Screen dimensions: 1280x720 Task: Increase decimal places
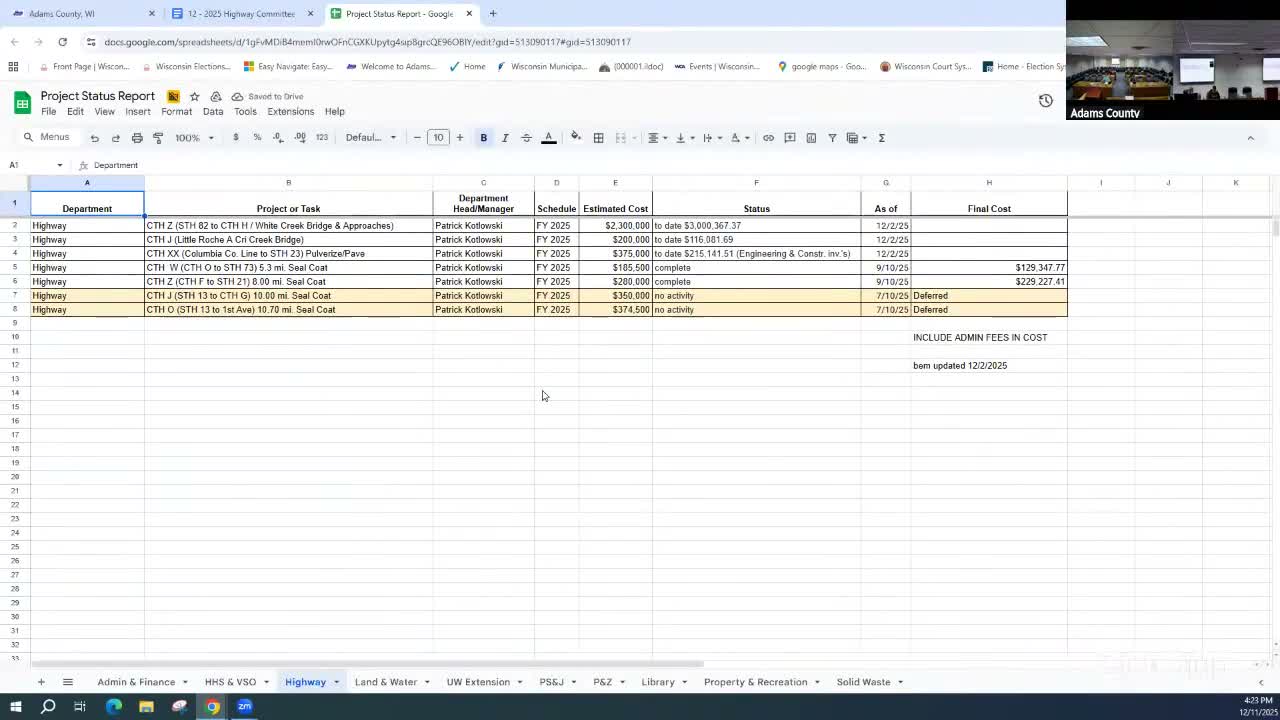300,138
